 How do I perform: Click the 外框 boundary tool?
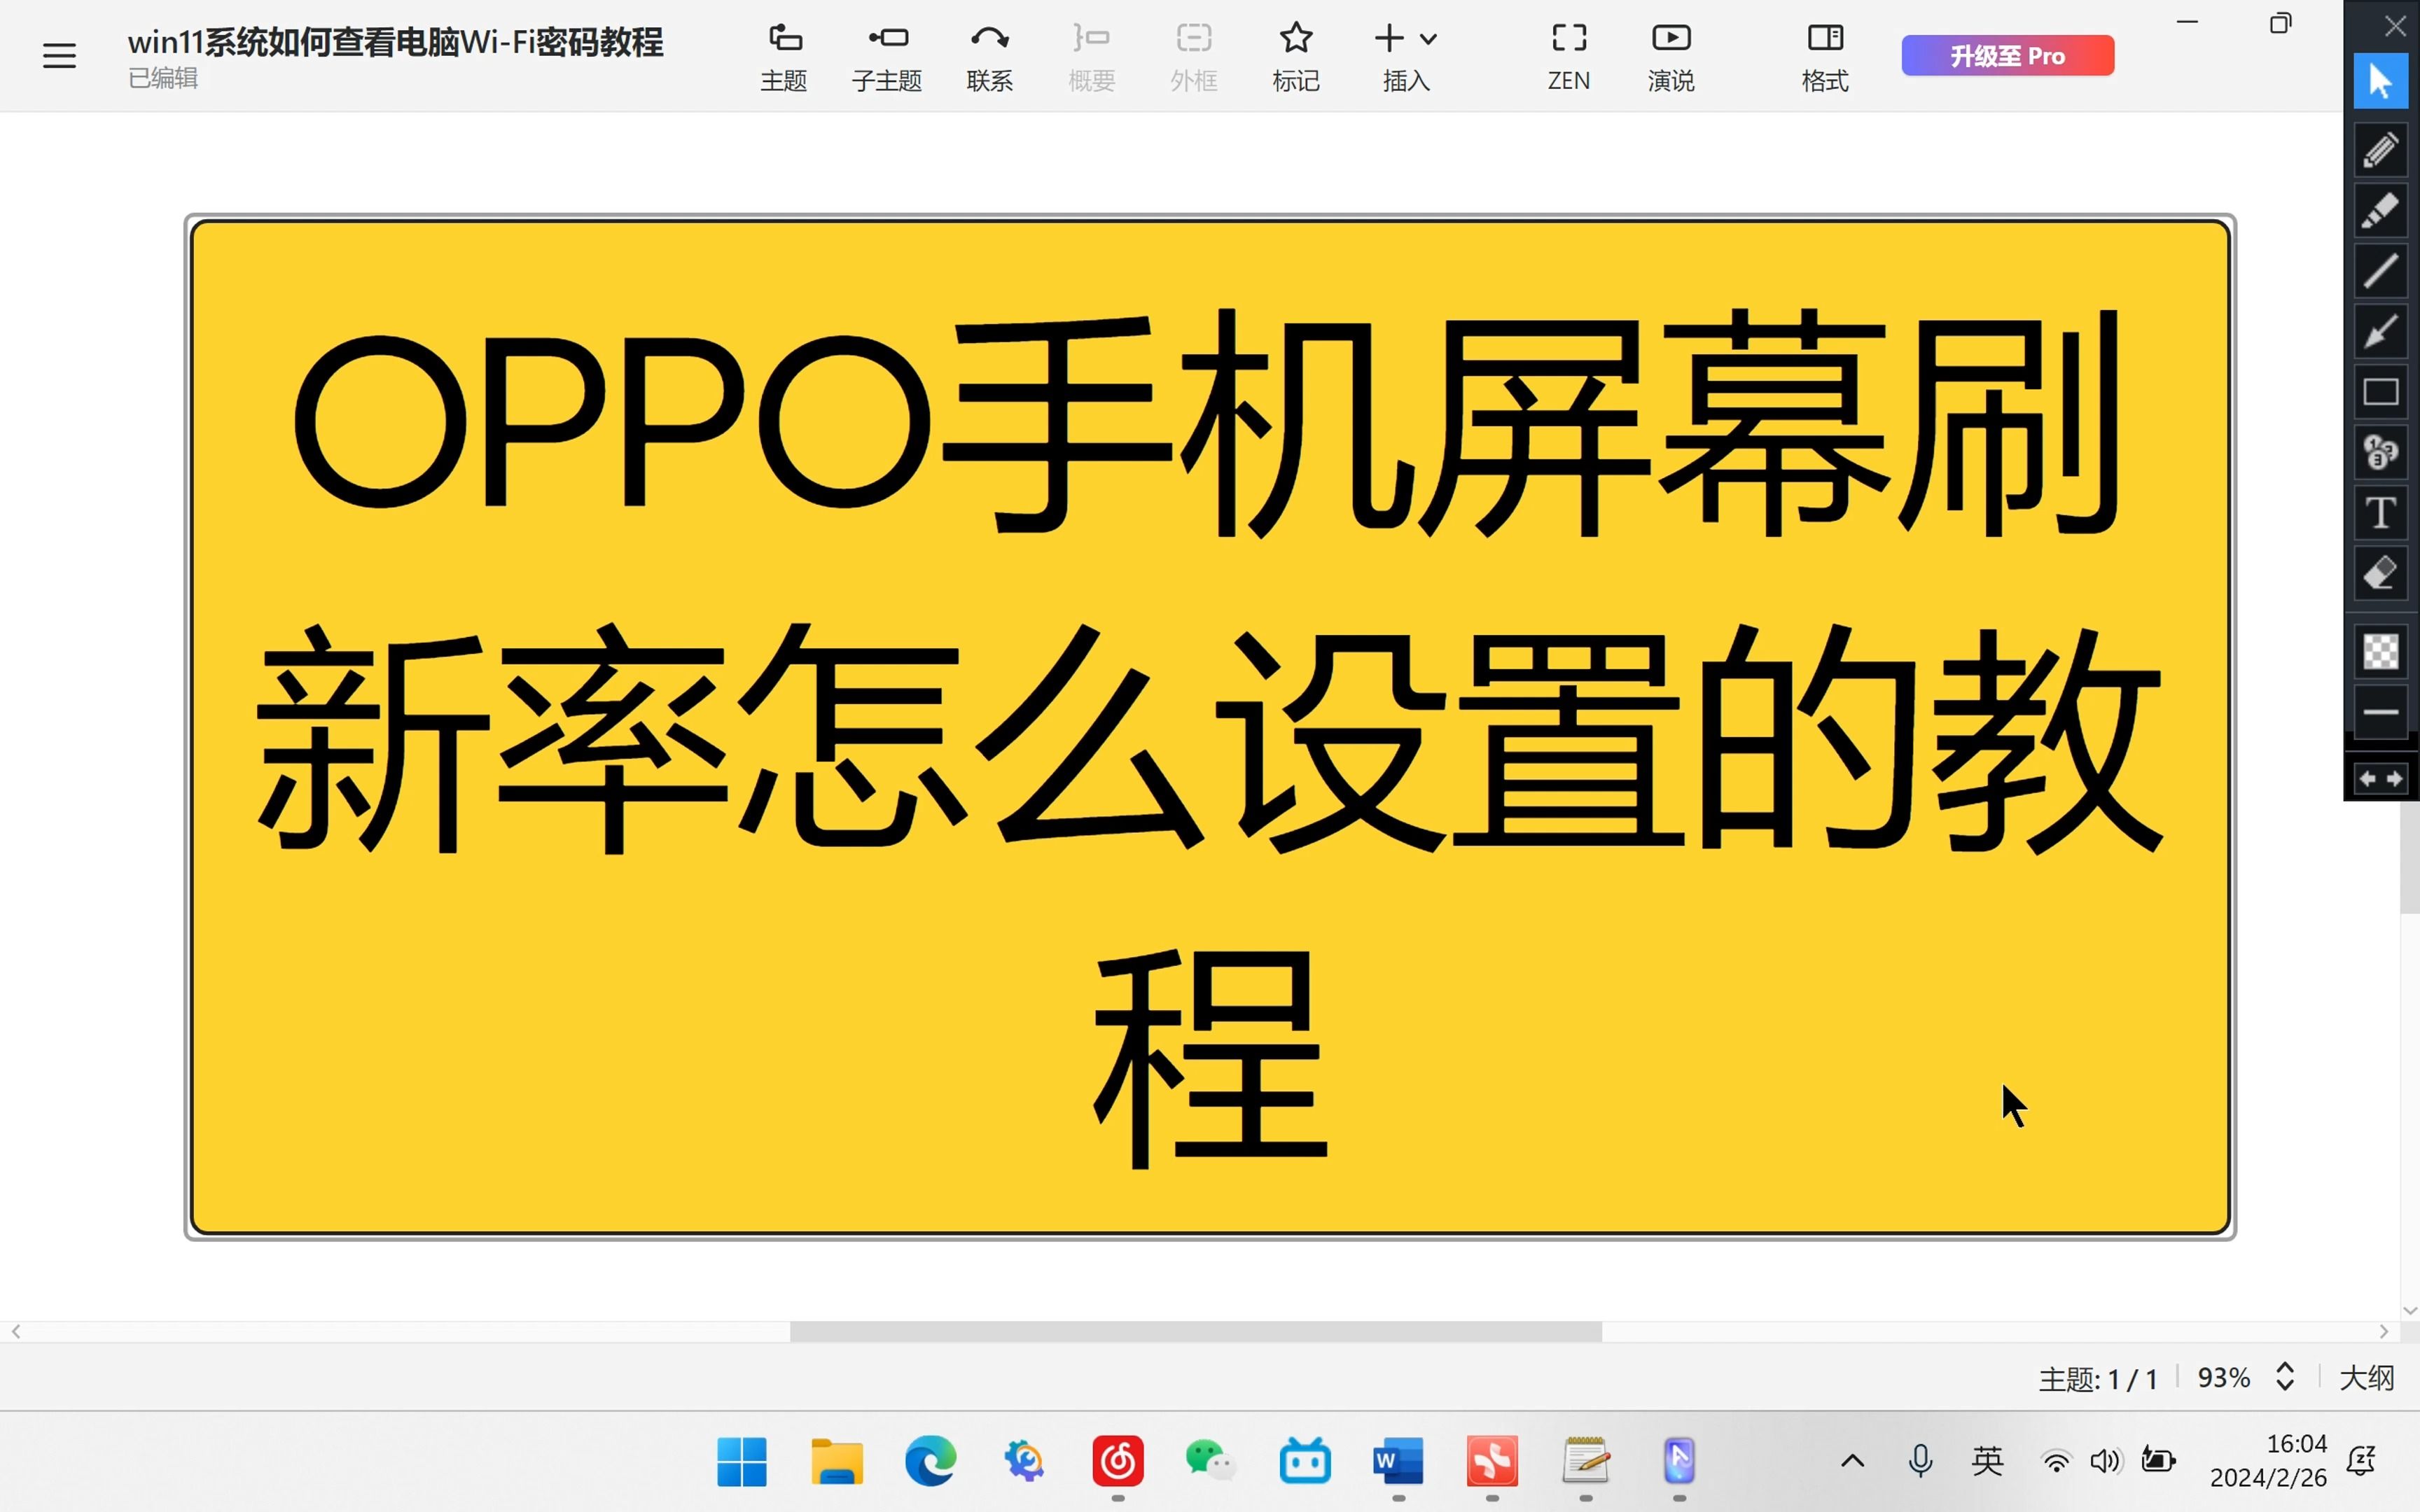coord(1194,57)
